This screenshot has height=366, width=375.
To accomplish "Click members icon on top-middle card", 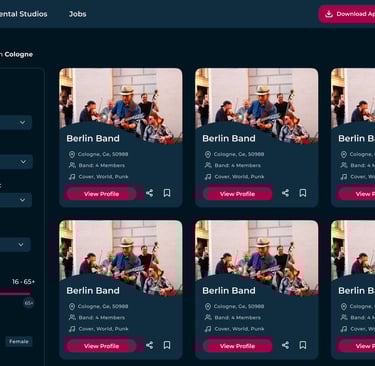I will click(x=208, y=165).
